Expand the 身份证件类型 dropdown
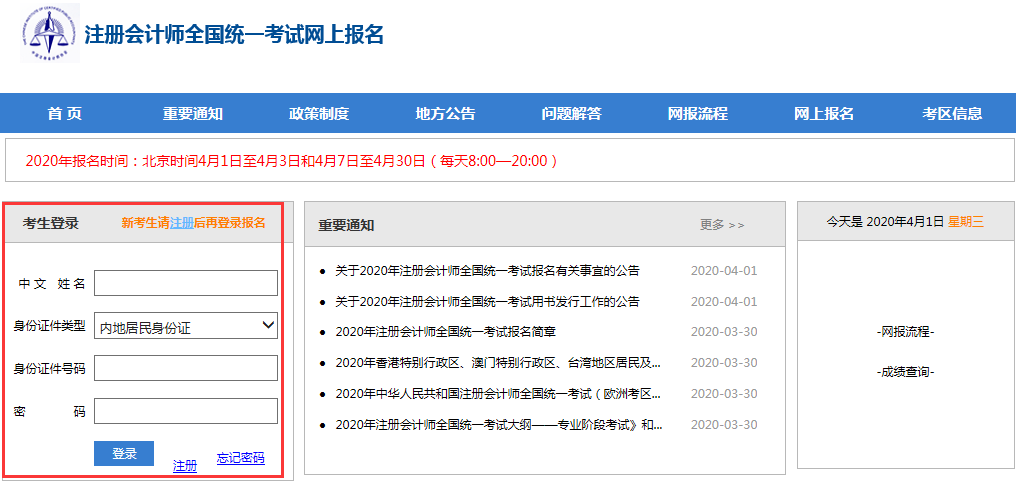This screenshot has height=481, width=1016. point(185,326)
